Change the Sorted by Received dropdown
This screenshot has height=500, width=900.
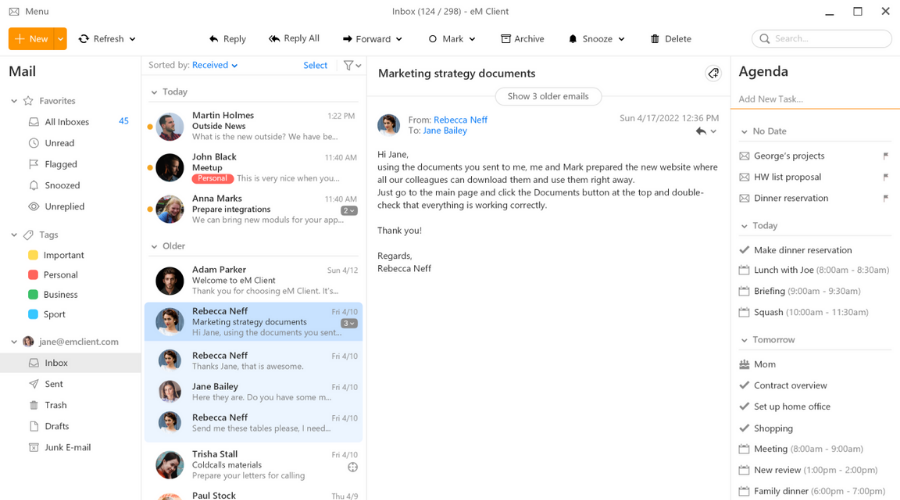tap(215, 65)
